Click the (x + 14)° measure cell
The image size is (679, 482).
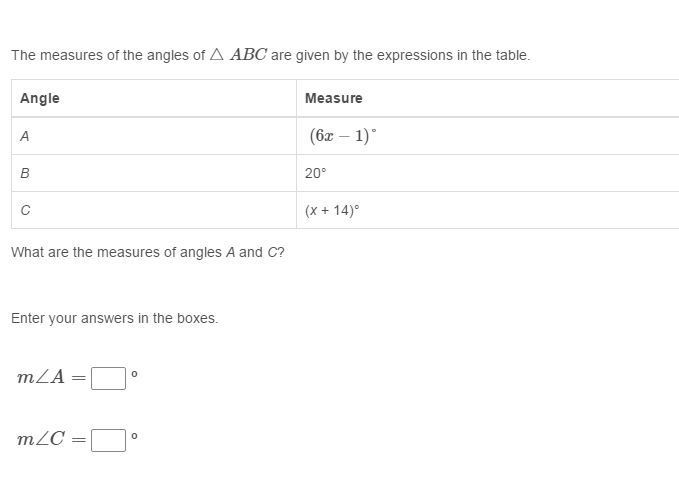332,210
